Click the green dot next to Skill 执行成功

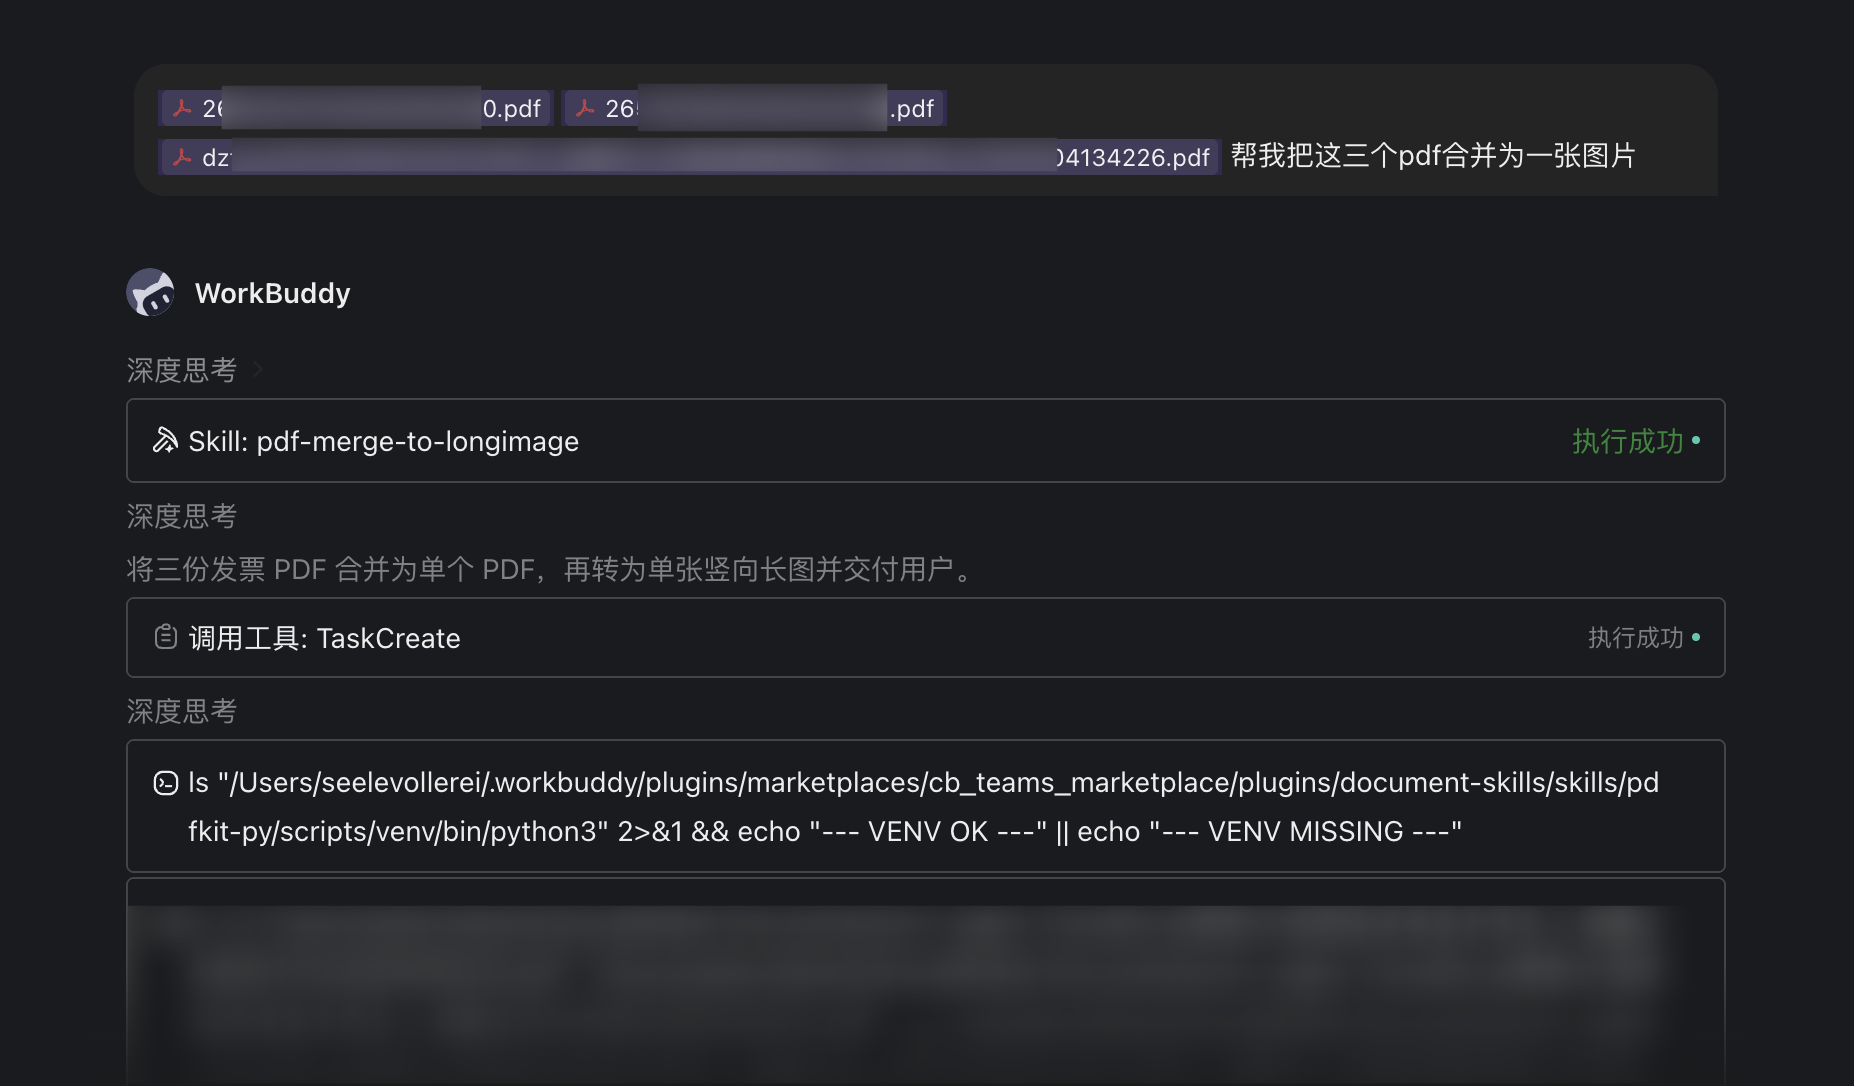(1696, 440)
